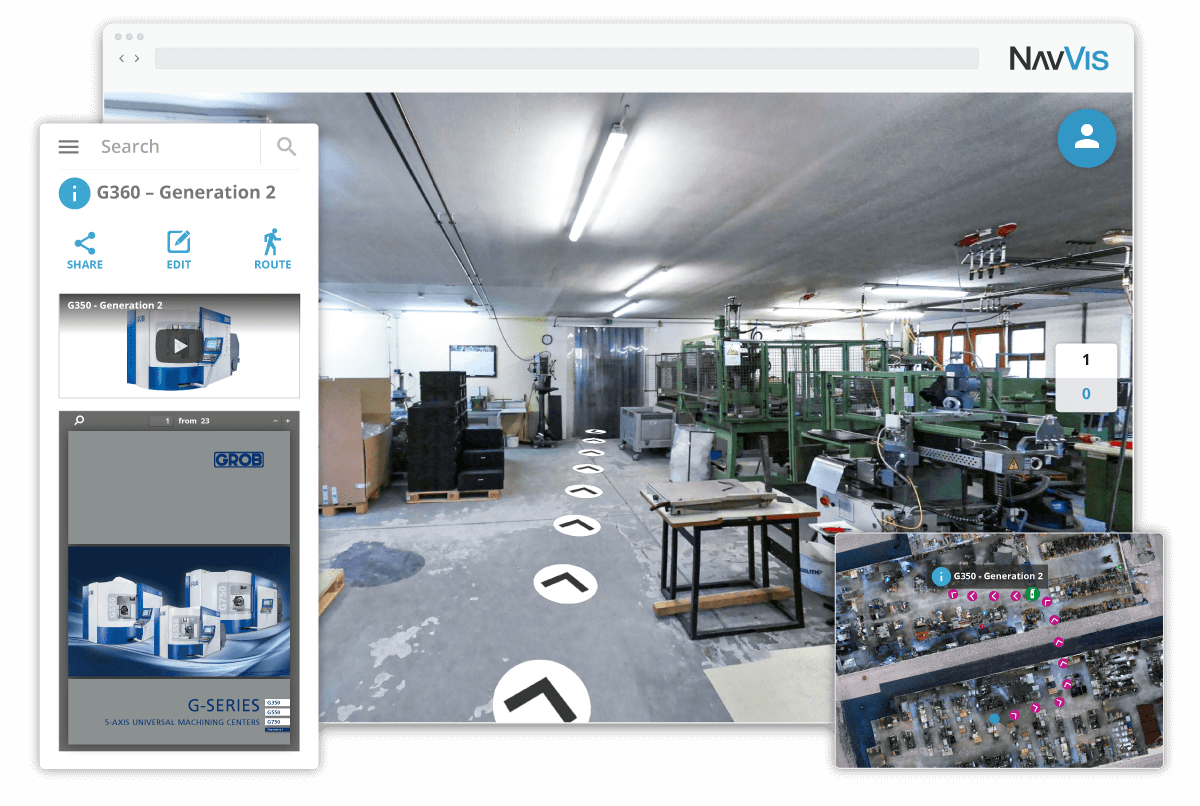Start a Route to this location
The width and height of the screenshot is (1200, 806).
272,250
